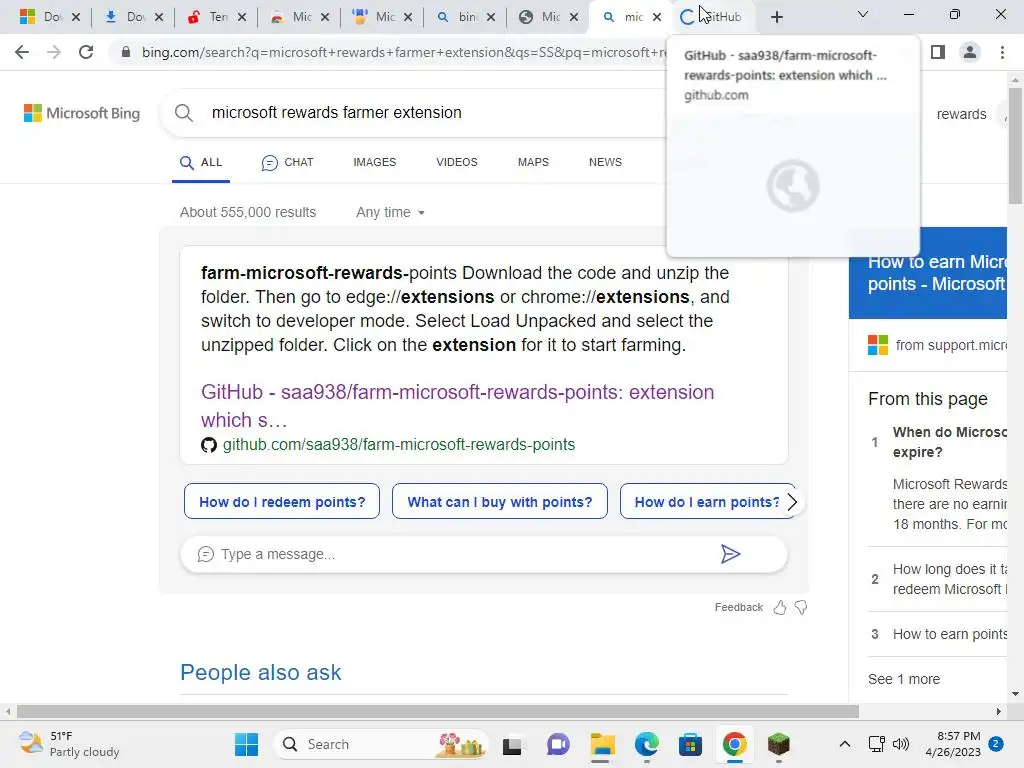Screen dimensions: 1024x768
Task: Click the notification badge in tray
Action: point(996,744)
